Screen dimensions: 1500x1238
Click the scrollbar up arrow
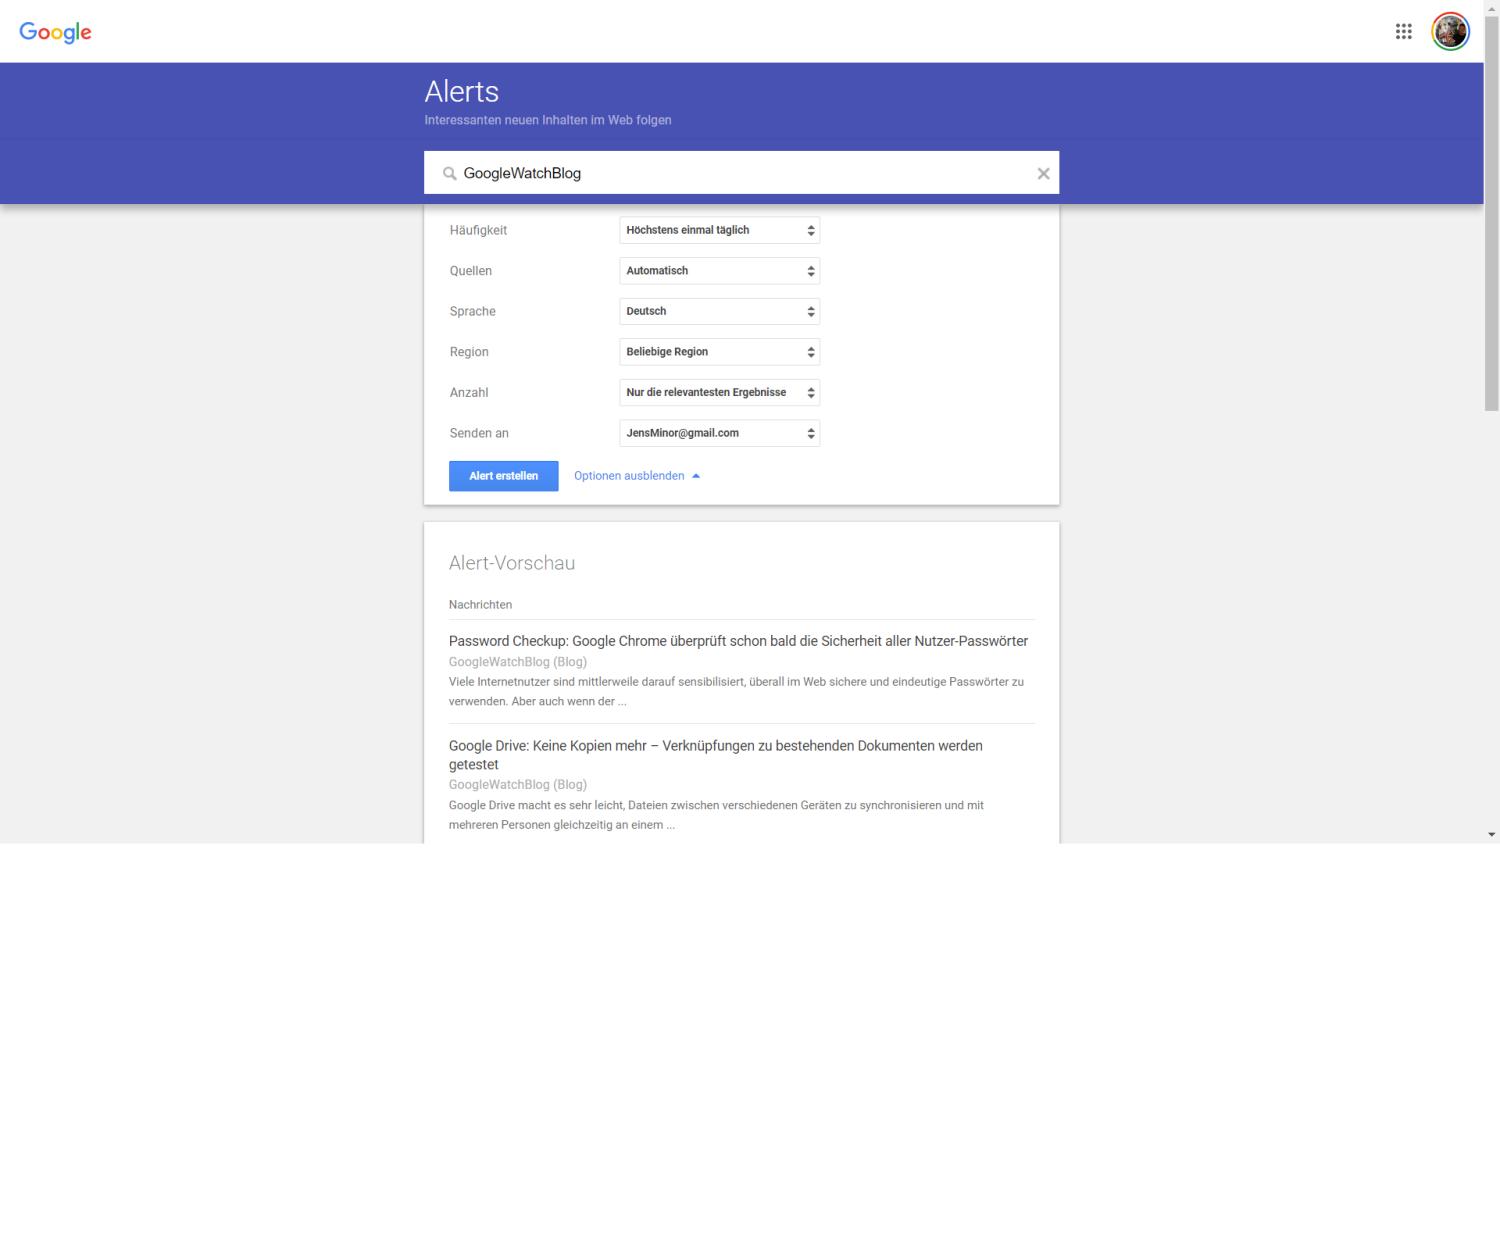1491,7
